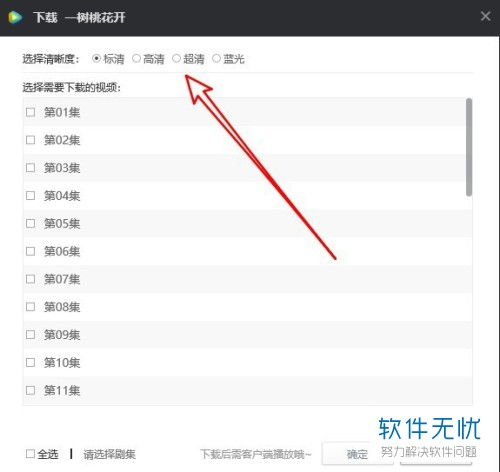Viewport: 500px width, 472px height.
Task: Check the 第11集 episode checkbox
Action: (x=30, y=390)
